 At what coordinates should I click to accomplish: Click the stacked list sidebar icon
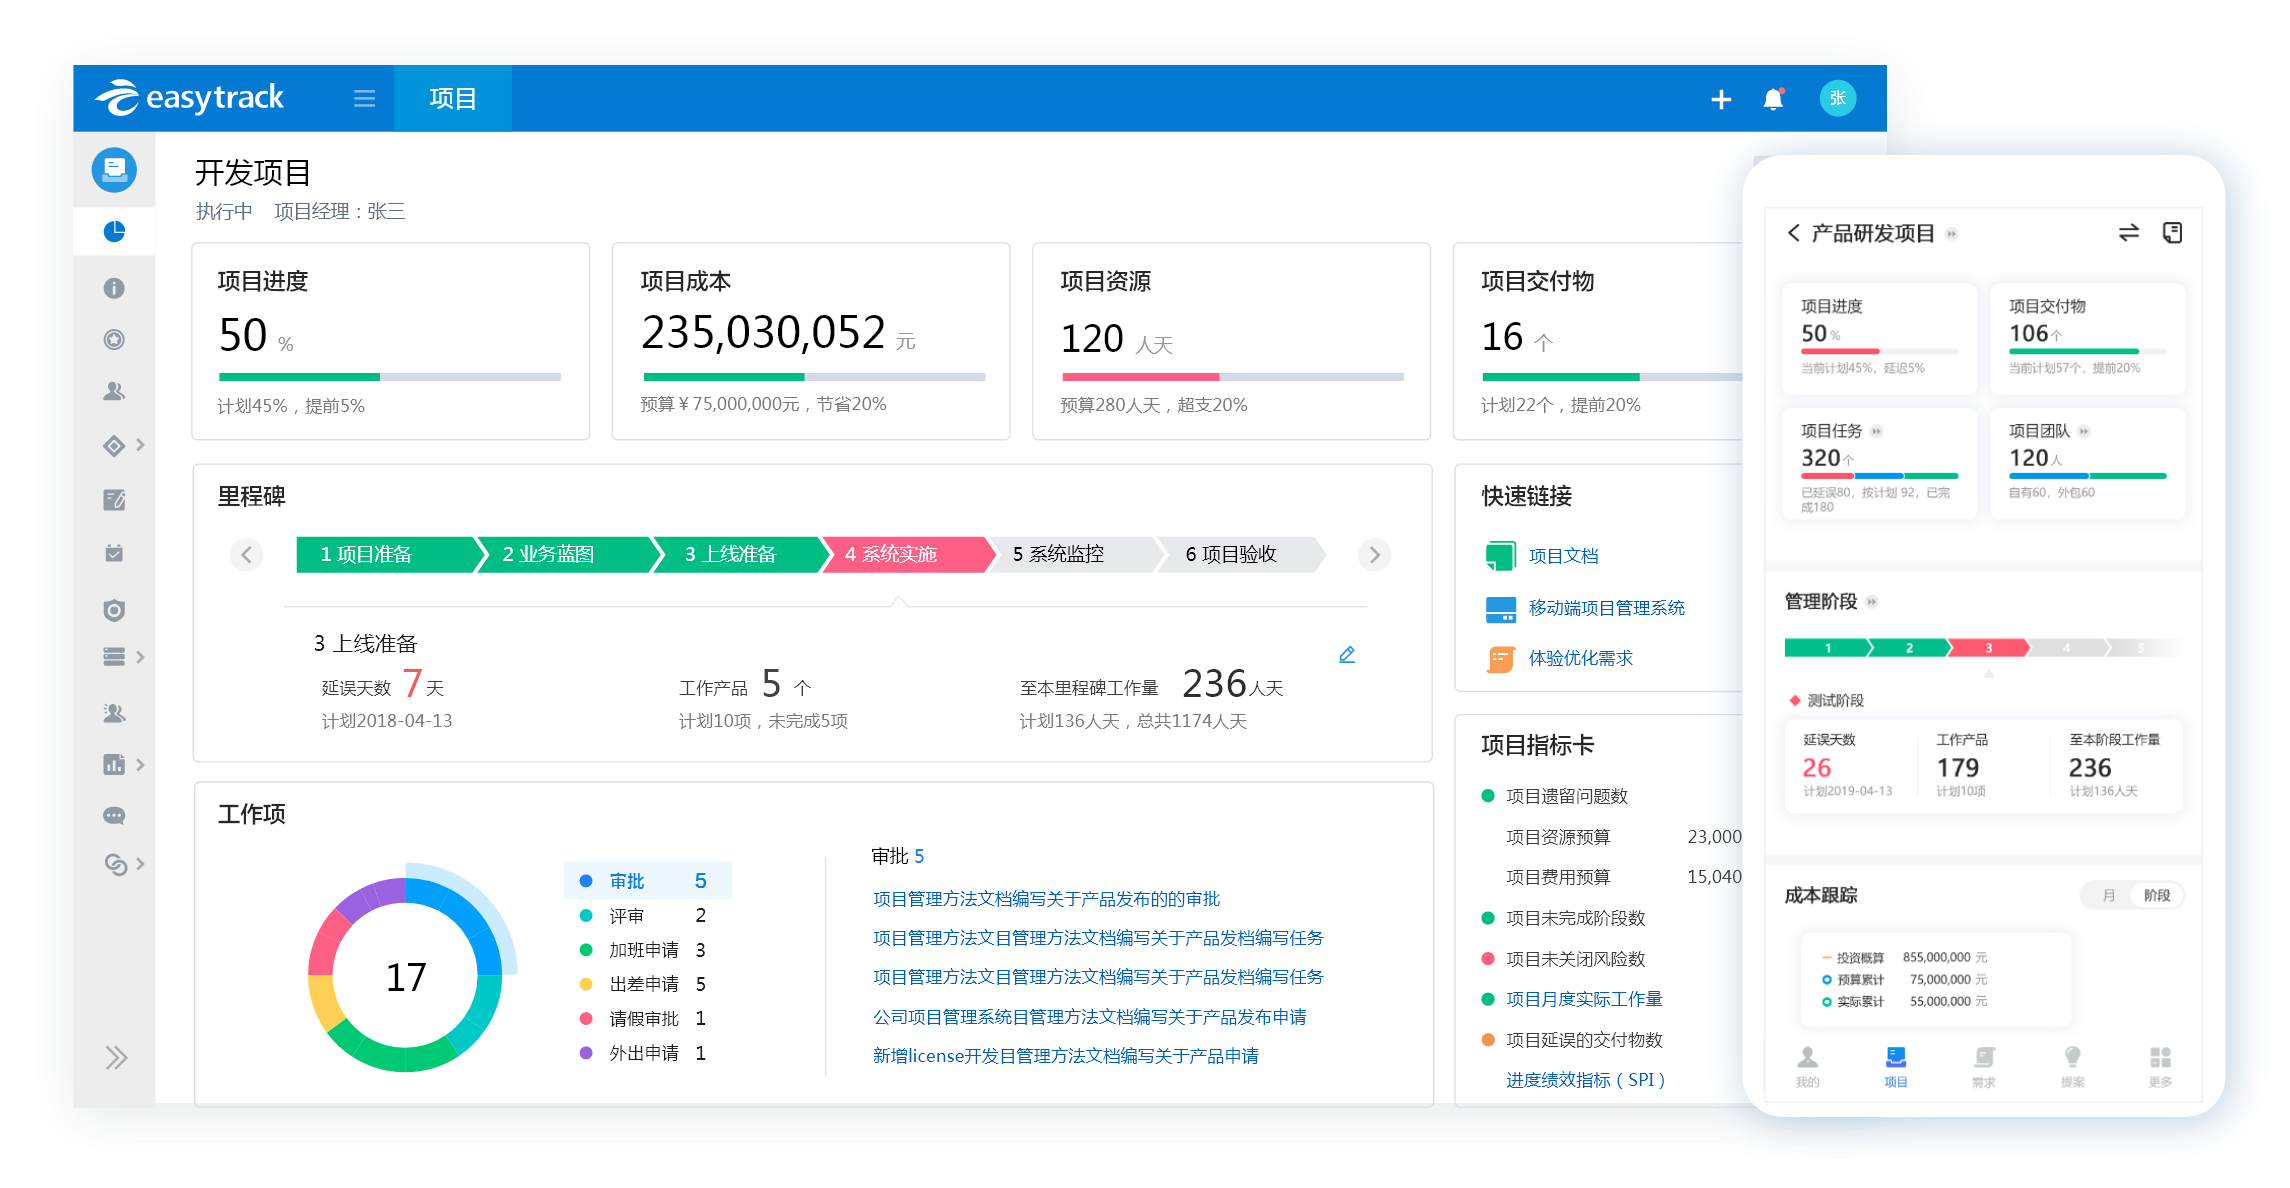[114, 656]
